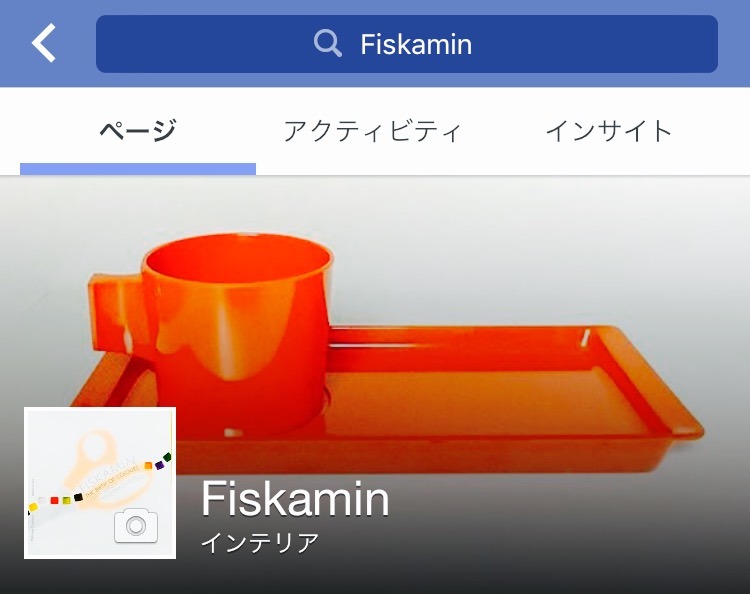The image size is (750, 594).
Task: Open the インサイト tab
Action: click(609, 131)
